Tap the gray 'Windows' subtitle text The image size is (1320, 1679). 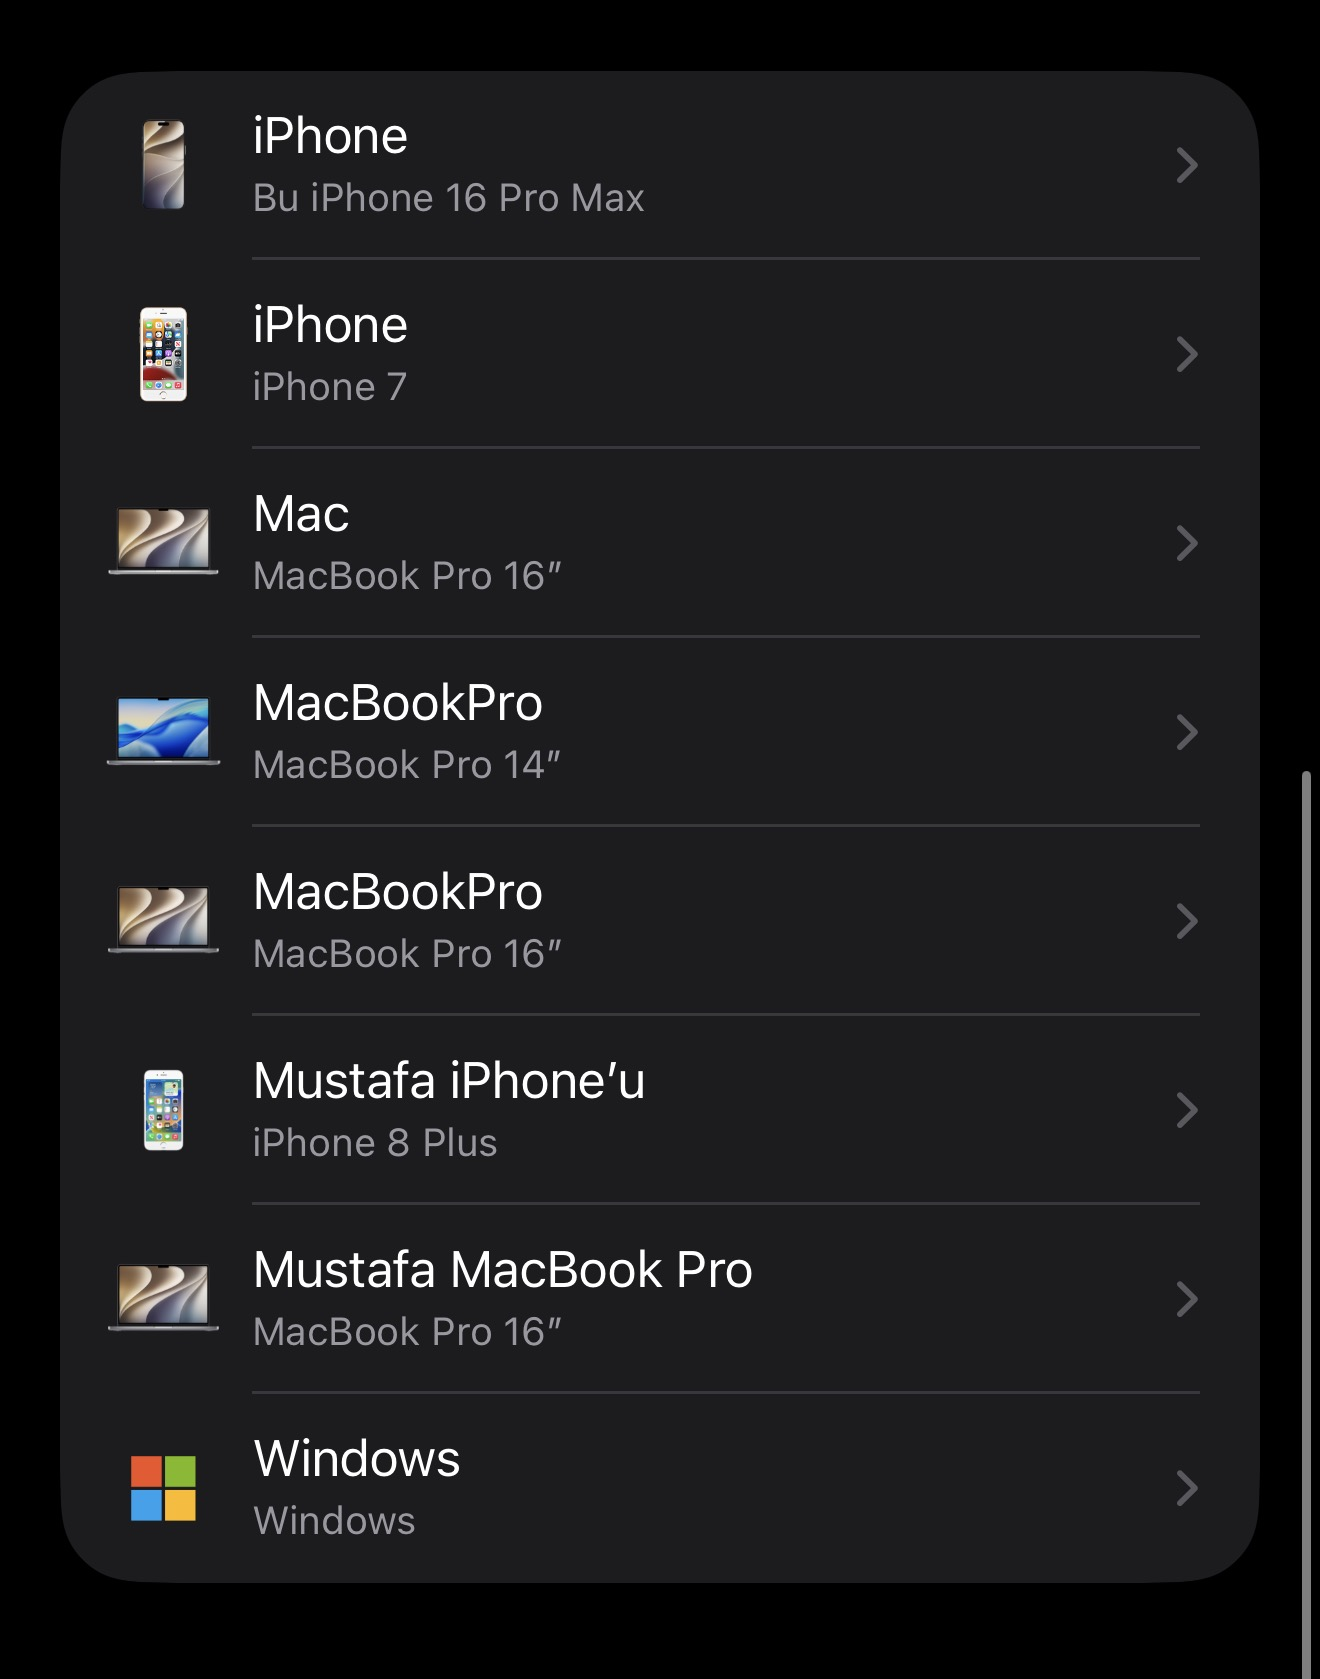click(334, 1521)
